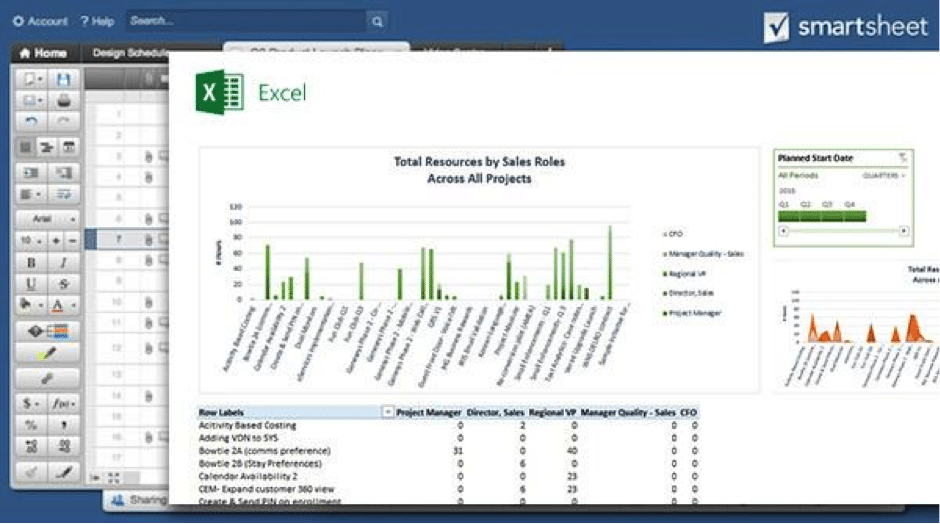Click the Manager Quality - Sales column header

point(628,412)
